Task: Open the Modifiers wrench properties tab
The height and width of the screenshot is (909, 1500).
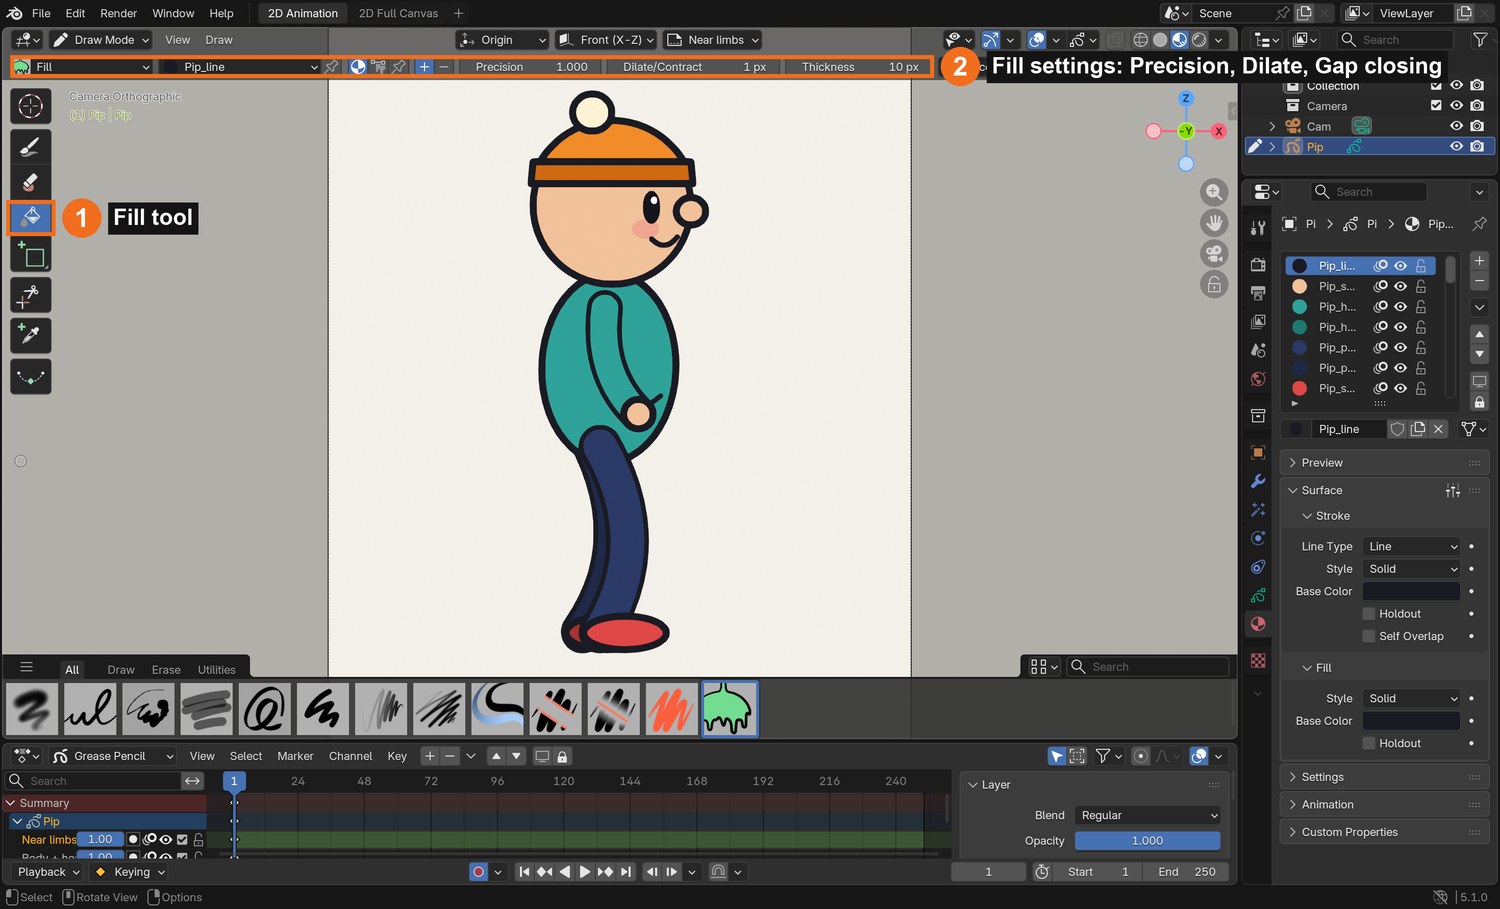Action: tap(1258, 481)
